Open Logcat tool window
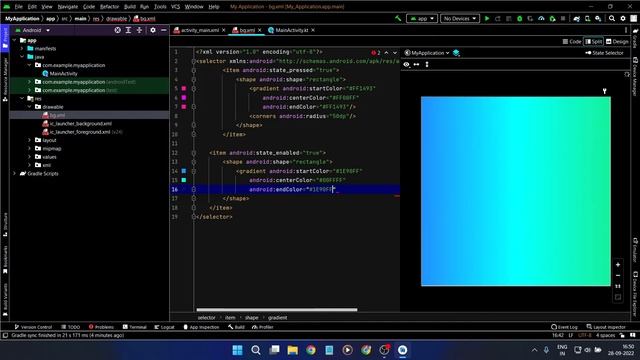The image size is (640, 360). tap(164, 327)
